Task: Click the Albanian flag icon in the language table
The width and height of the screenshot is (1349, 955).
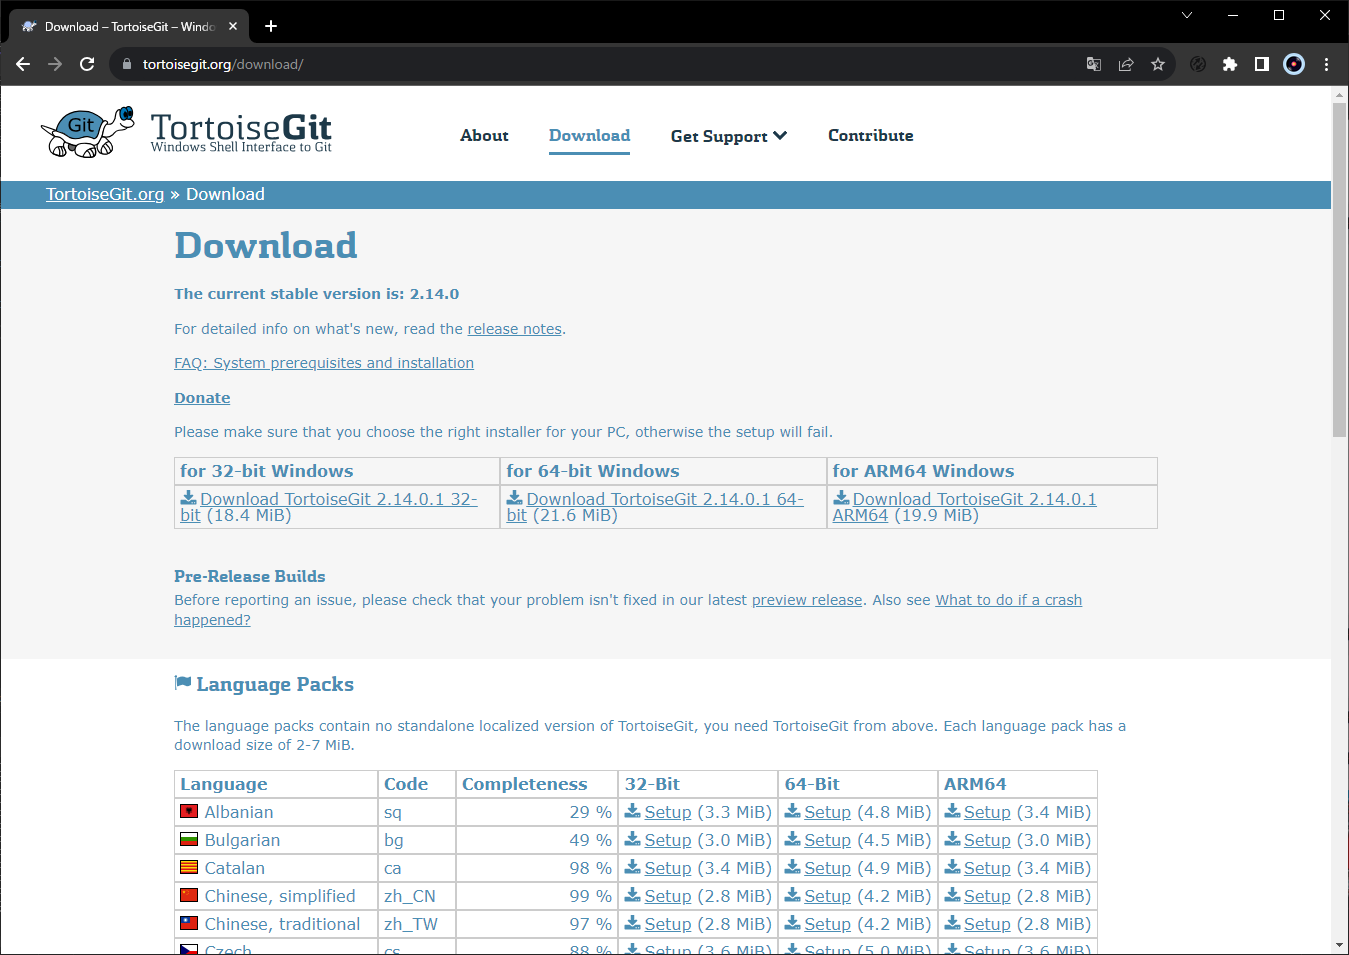Action: [188, 811]
